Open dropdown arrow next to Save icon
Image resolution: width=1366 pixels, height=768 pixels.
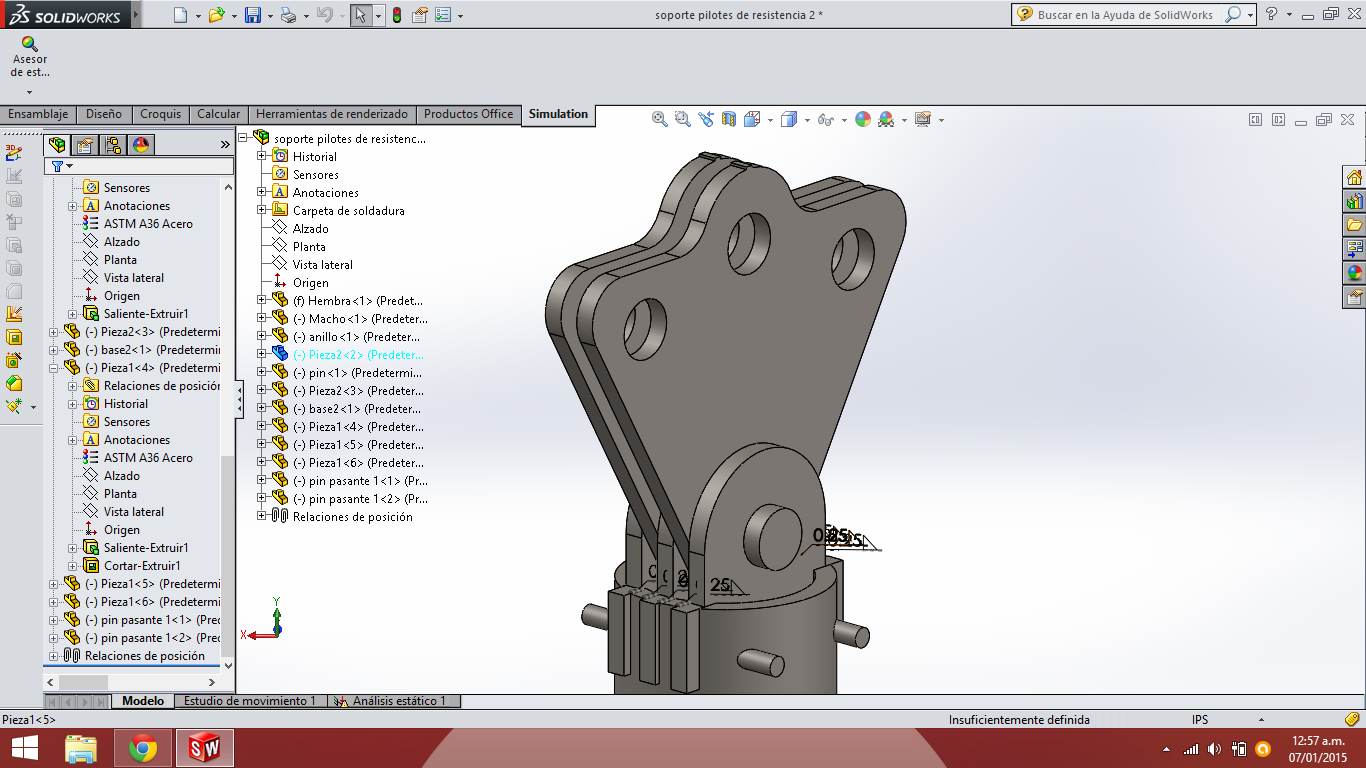click(270, 16)
